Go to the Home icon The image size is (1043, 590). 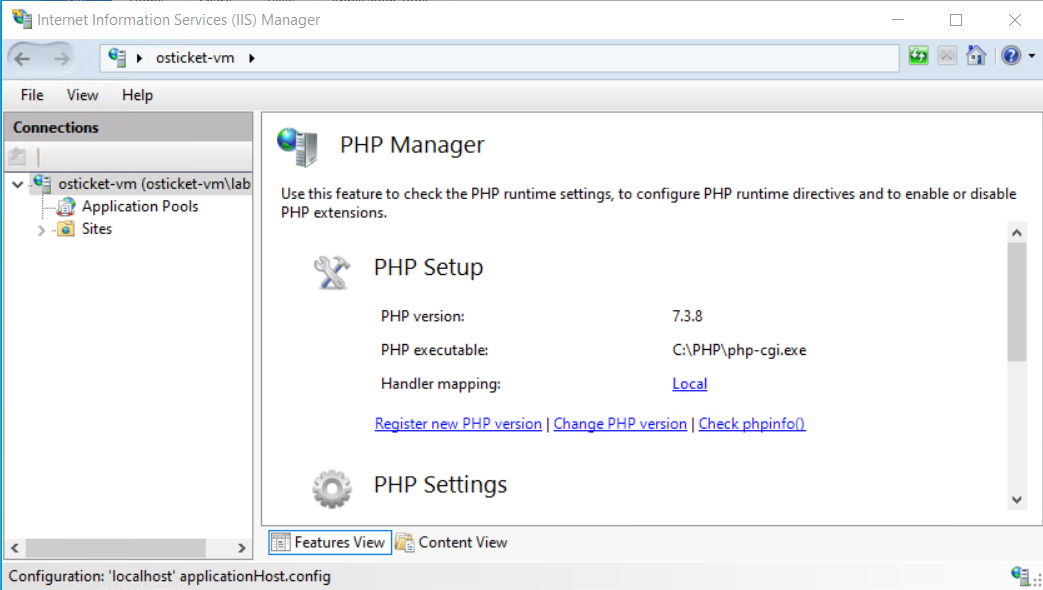tap(976, 55)
